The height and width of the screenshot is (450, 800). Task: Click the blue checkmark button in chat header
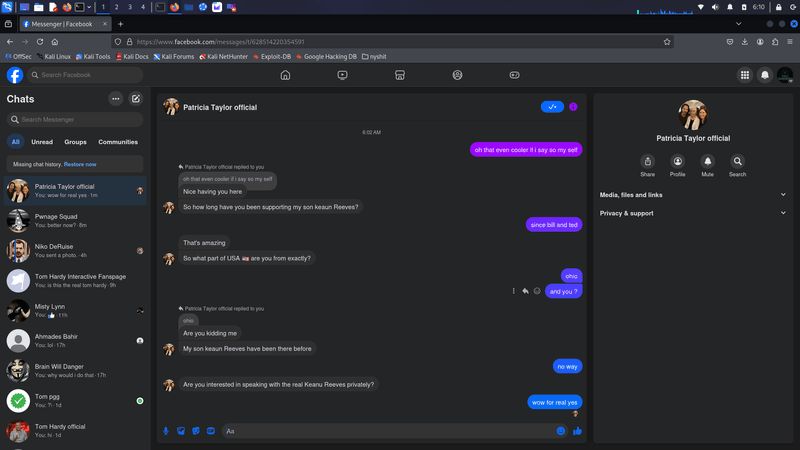pos(552,107)
